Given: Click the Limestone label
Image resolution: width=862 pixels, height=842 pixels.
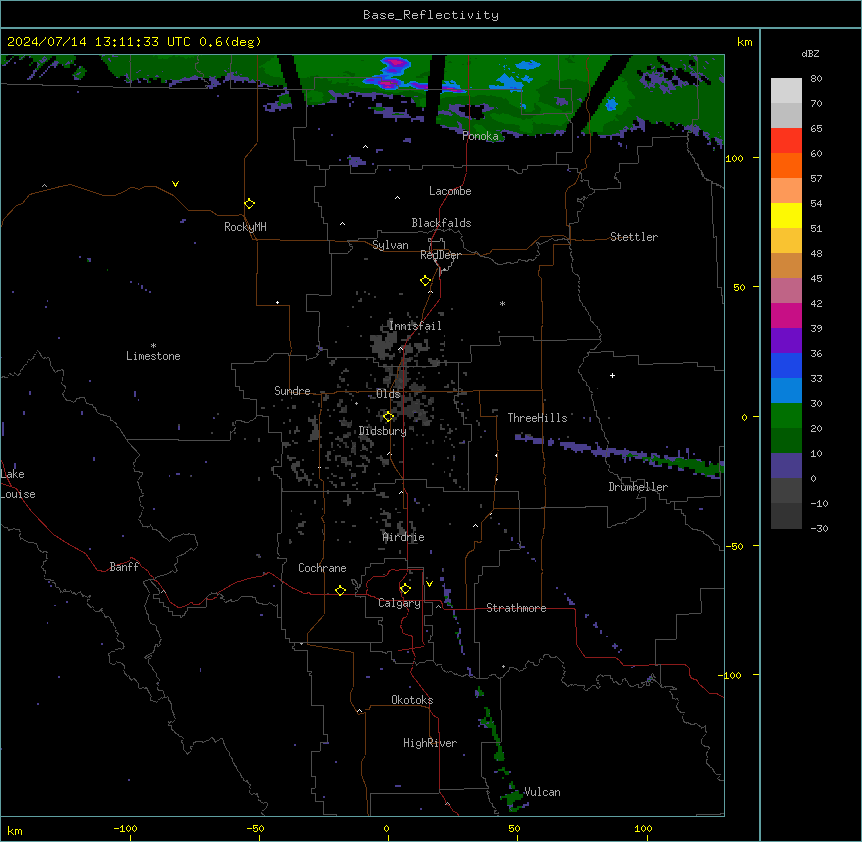Looking at the screenshot, I should 153,356.
